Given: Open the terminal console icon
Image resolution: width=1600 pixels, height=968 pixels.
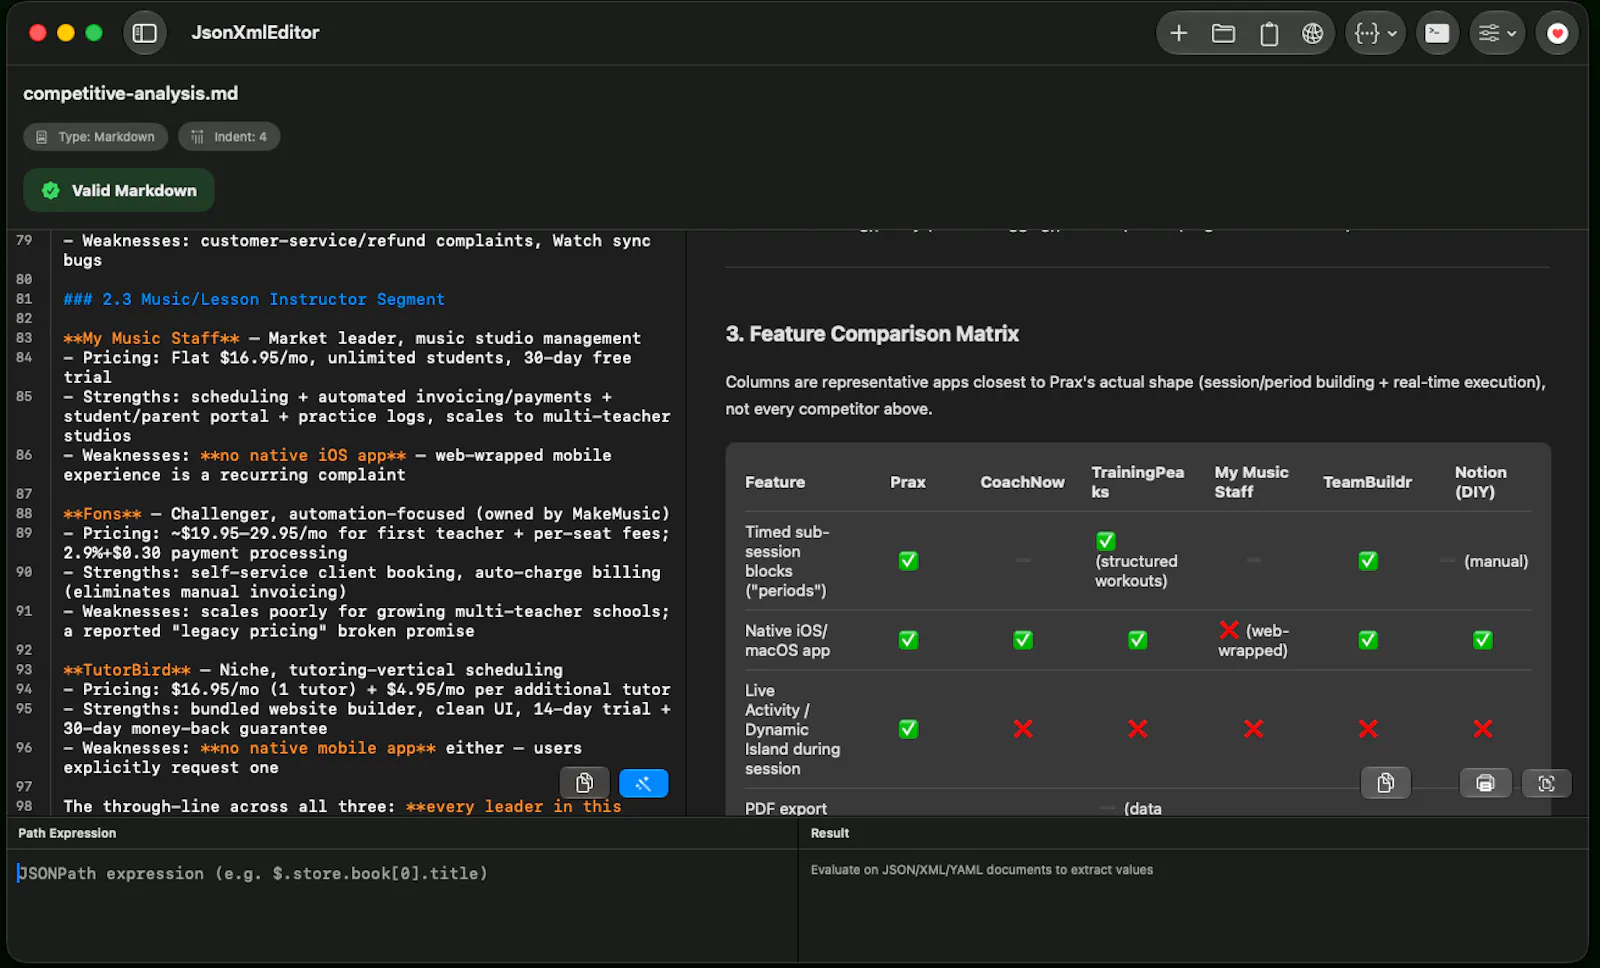Looking at the screenshot, I should pyautogui.click(x=1437, y=33).
